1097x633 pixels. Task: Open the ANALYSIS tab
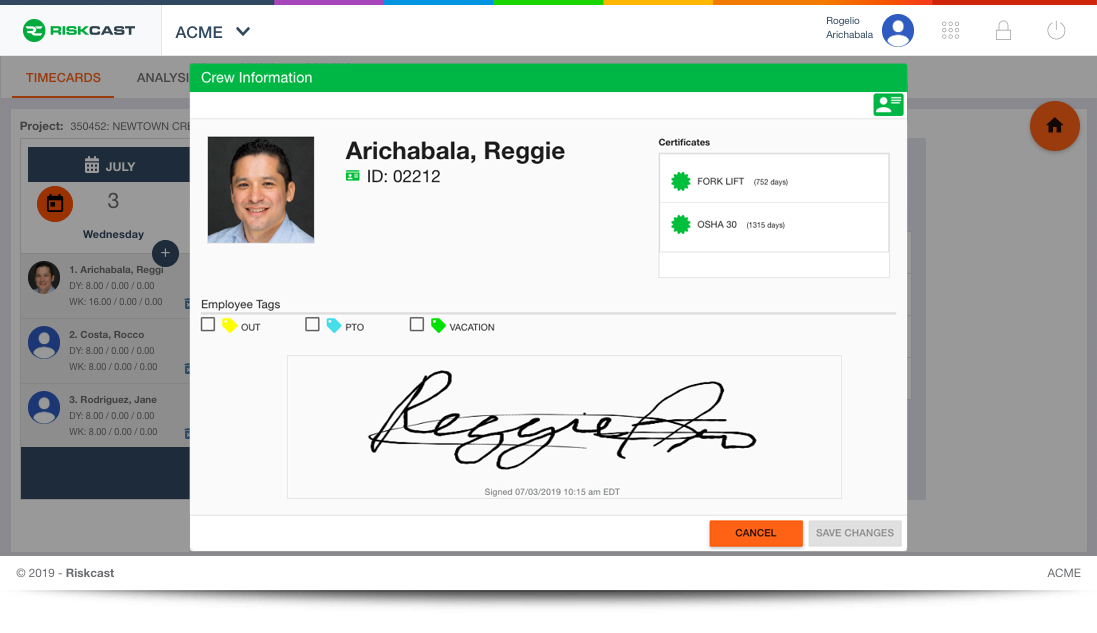163,78
